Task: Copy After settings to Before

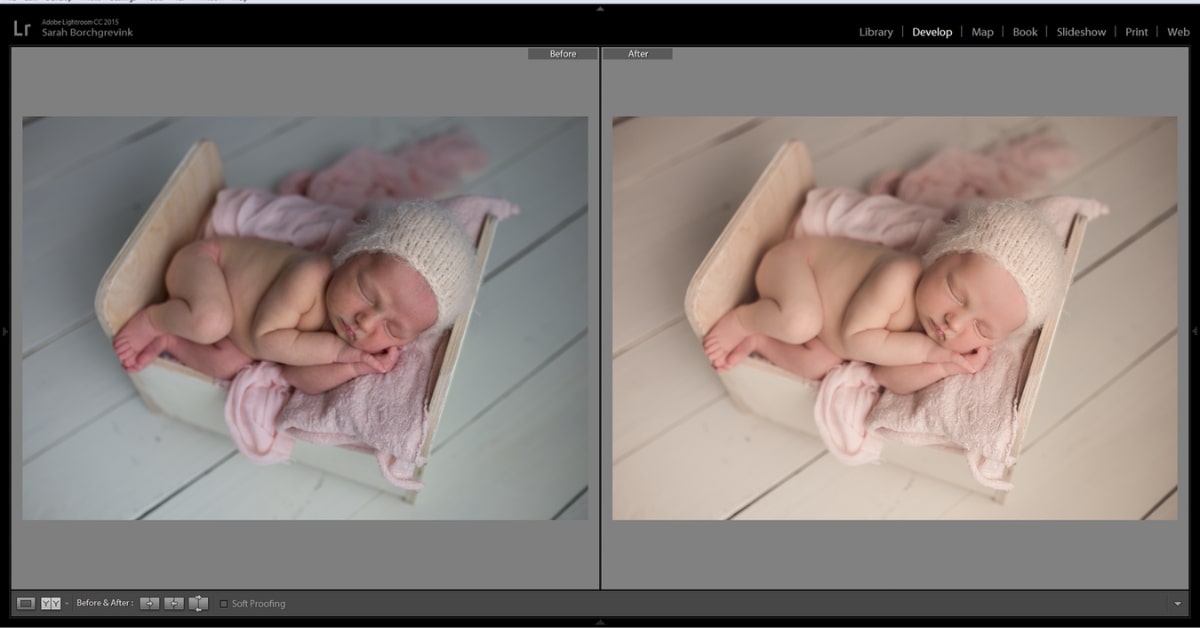Action: (174, 603)
